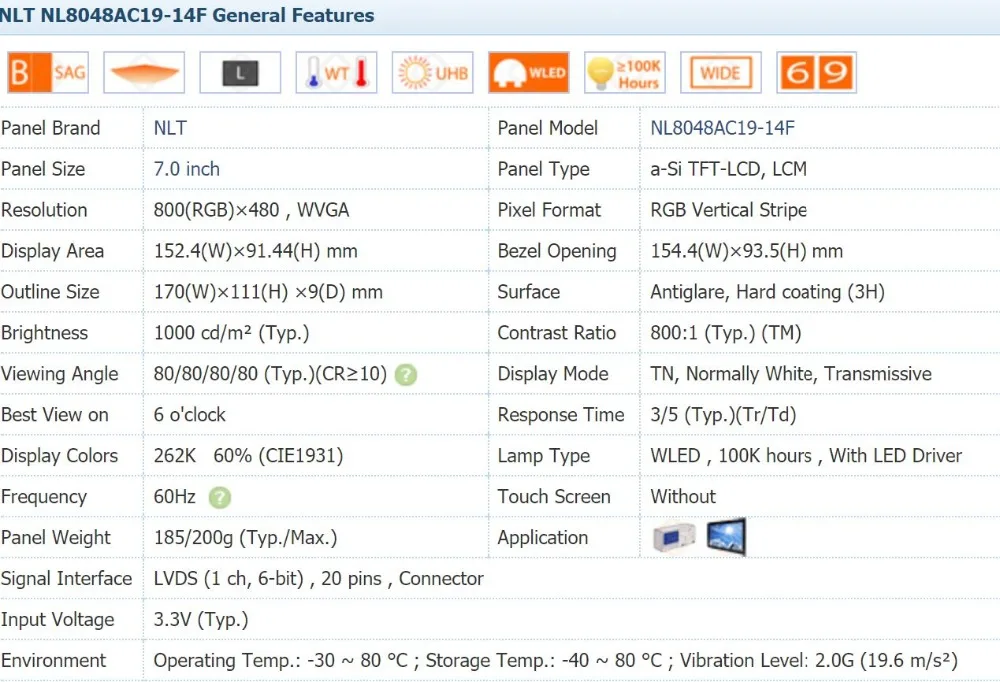Viewport: 1000px width, 682px height.
Task: Click the WIDE feature icon
Action: (x=721, y=73)
